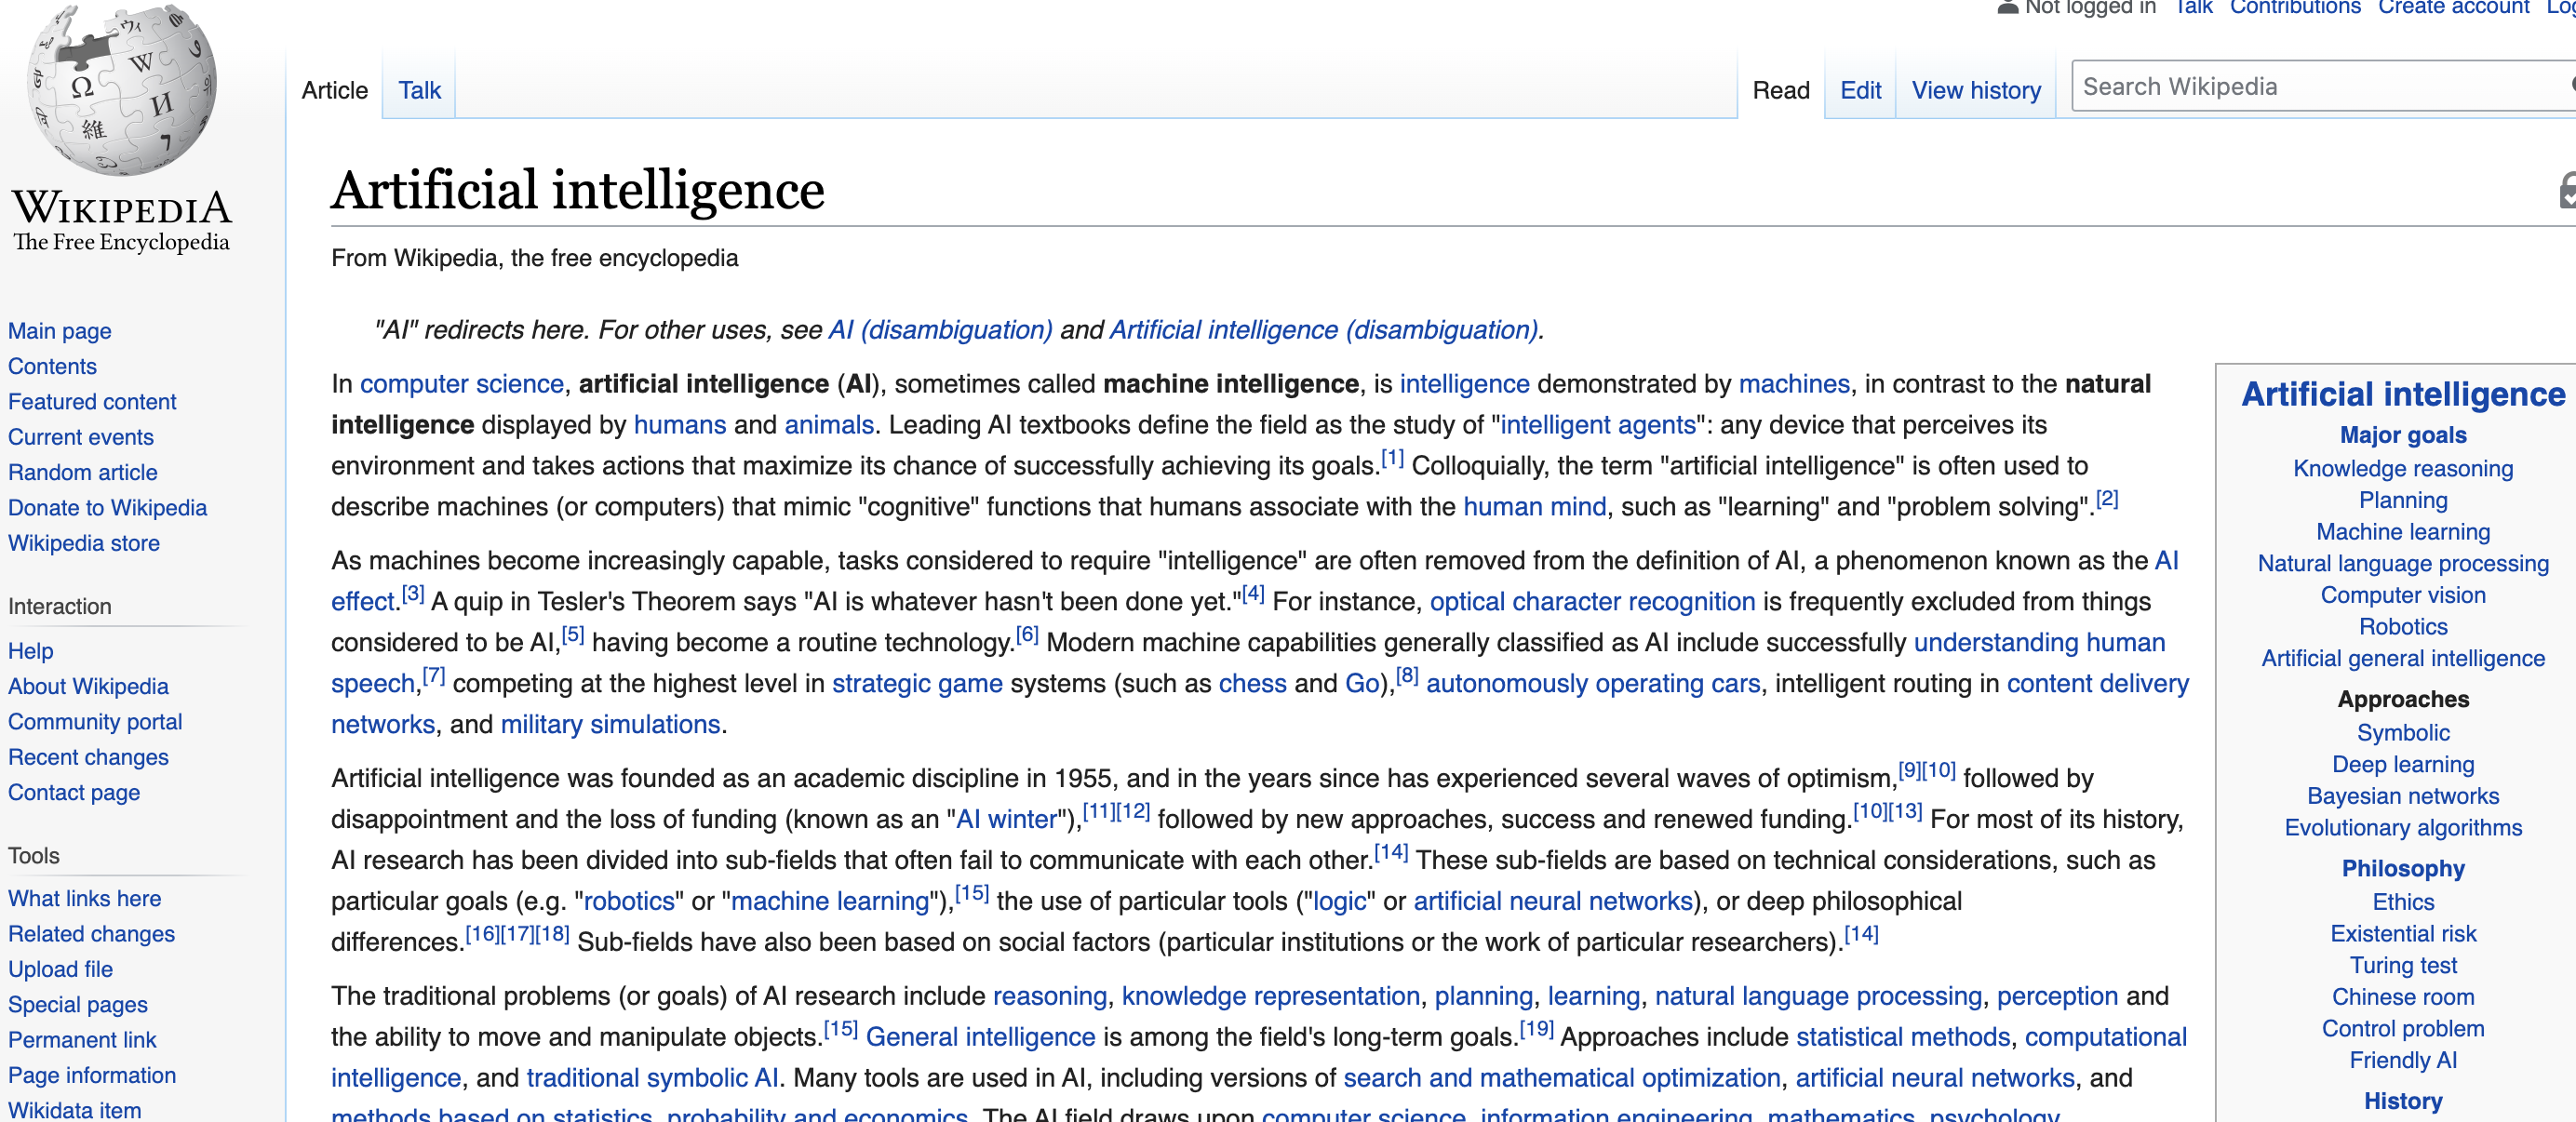Open the human mind link
The width and height of the screenshot is (2576, 1122).
(x=1535, y=507)
